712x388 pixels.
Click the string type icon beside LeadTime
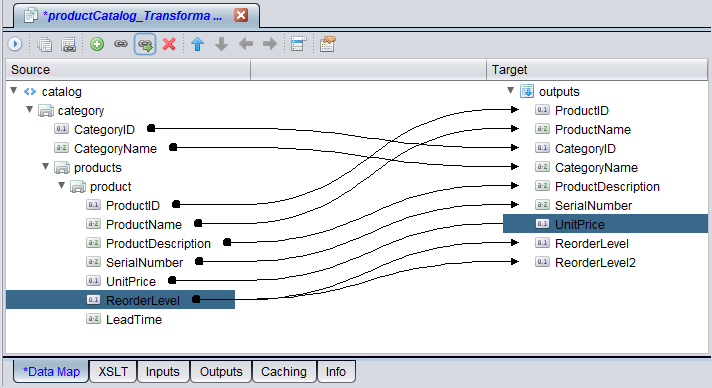[93, 319]
